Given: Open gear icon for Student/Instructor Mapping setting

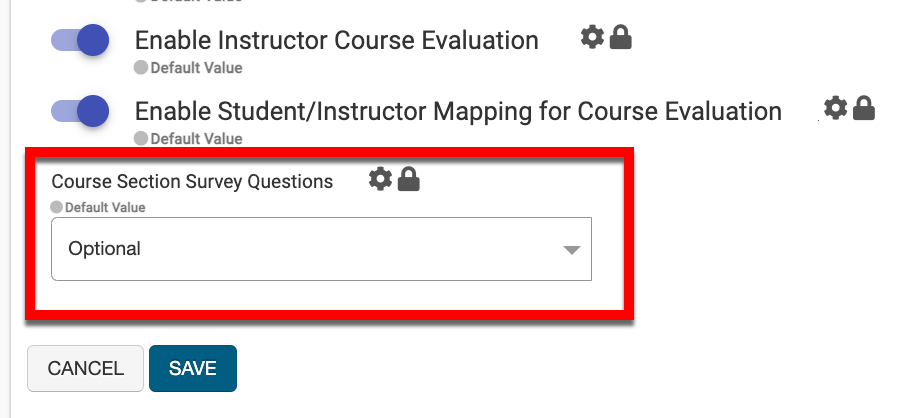Looking at the screenshot, I should (836, 107).
